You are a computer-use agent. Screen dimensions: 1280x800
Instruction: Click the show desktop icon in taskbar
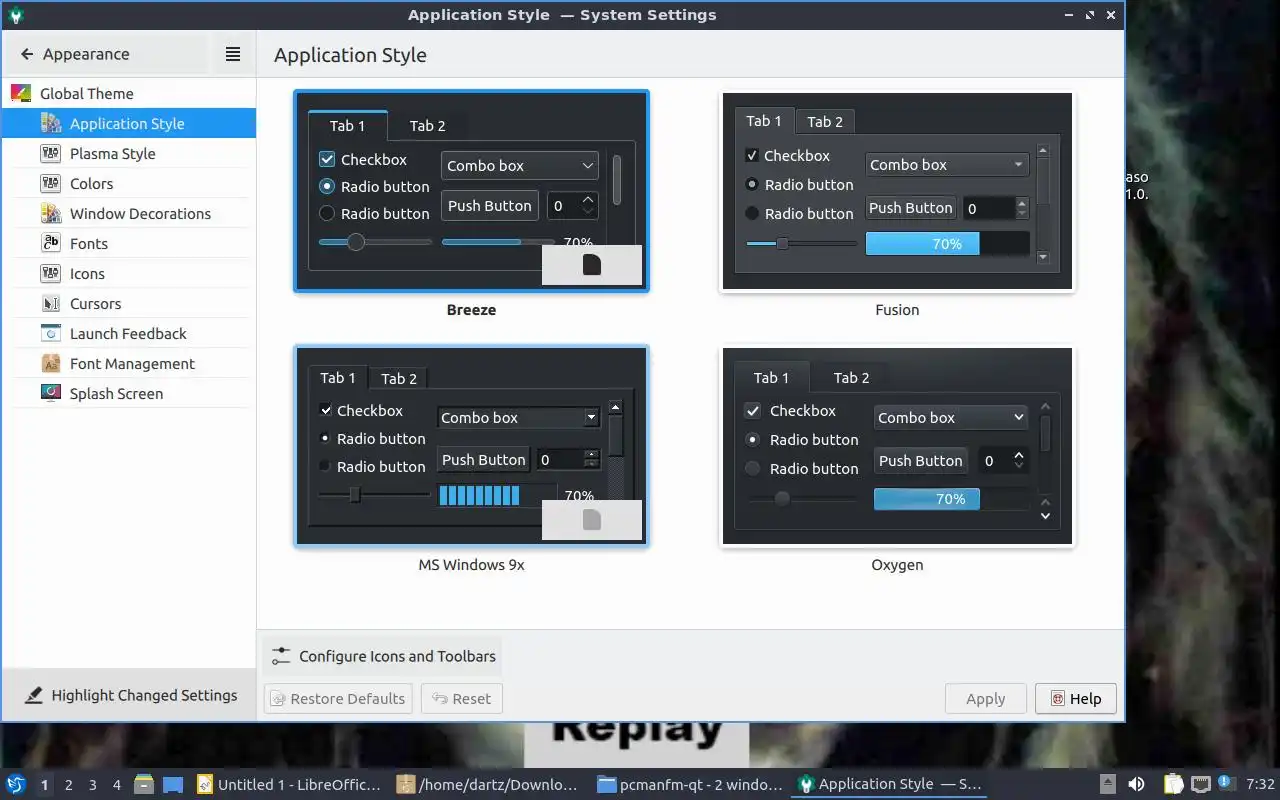click(173, 784)
